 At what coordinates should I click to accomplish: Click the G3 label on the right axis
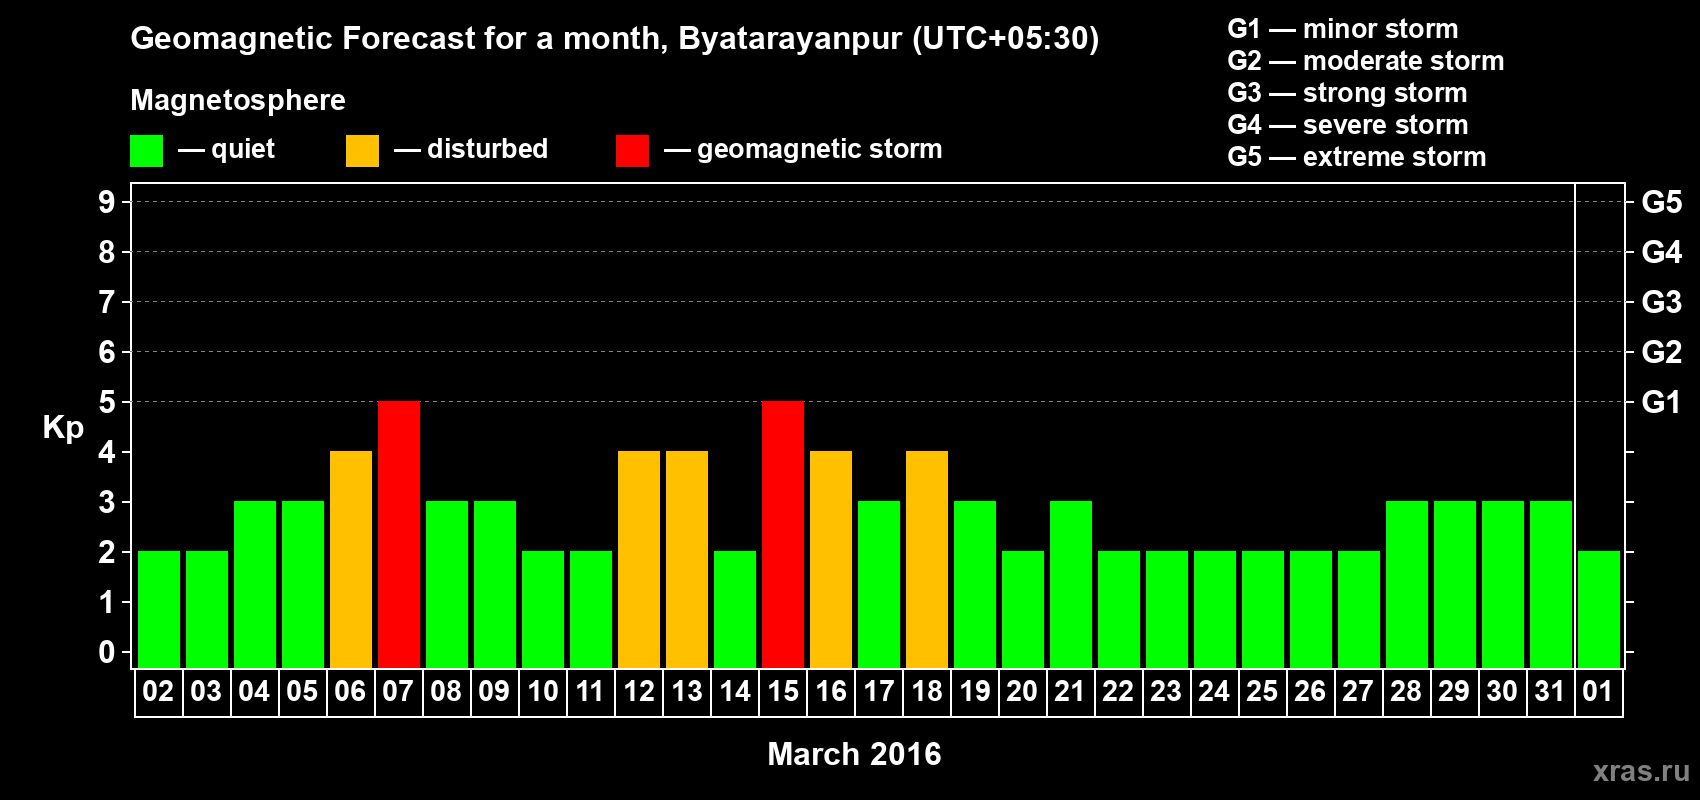[1662, 302]
